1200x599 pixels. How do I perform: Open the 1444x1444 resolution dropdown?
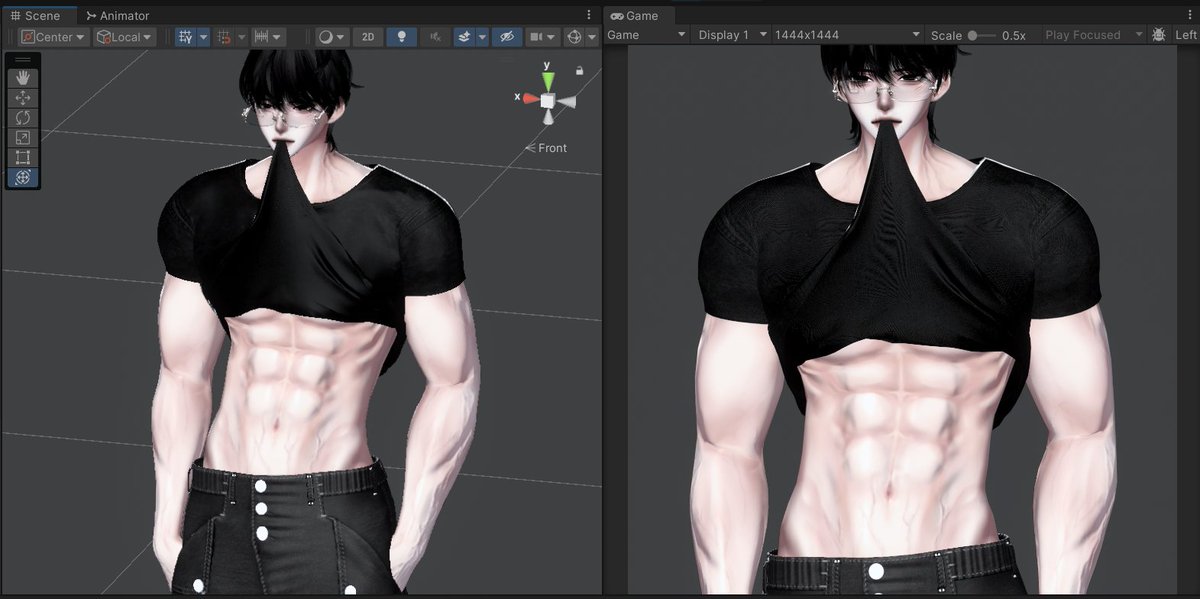847,35
